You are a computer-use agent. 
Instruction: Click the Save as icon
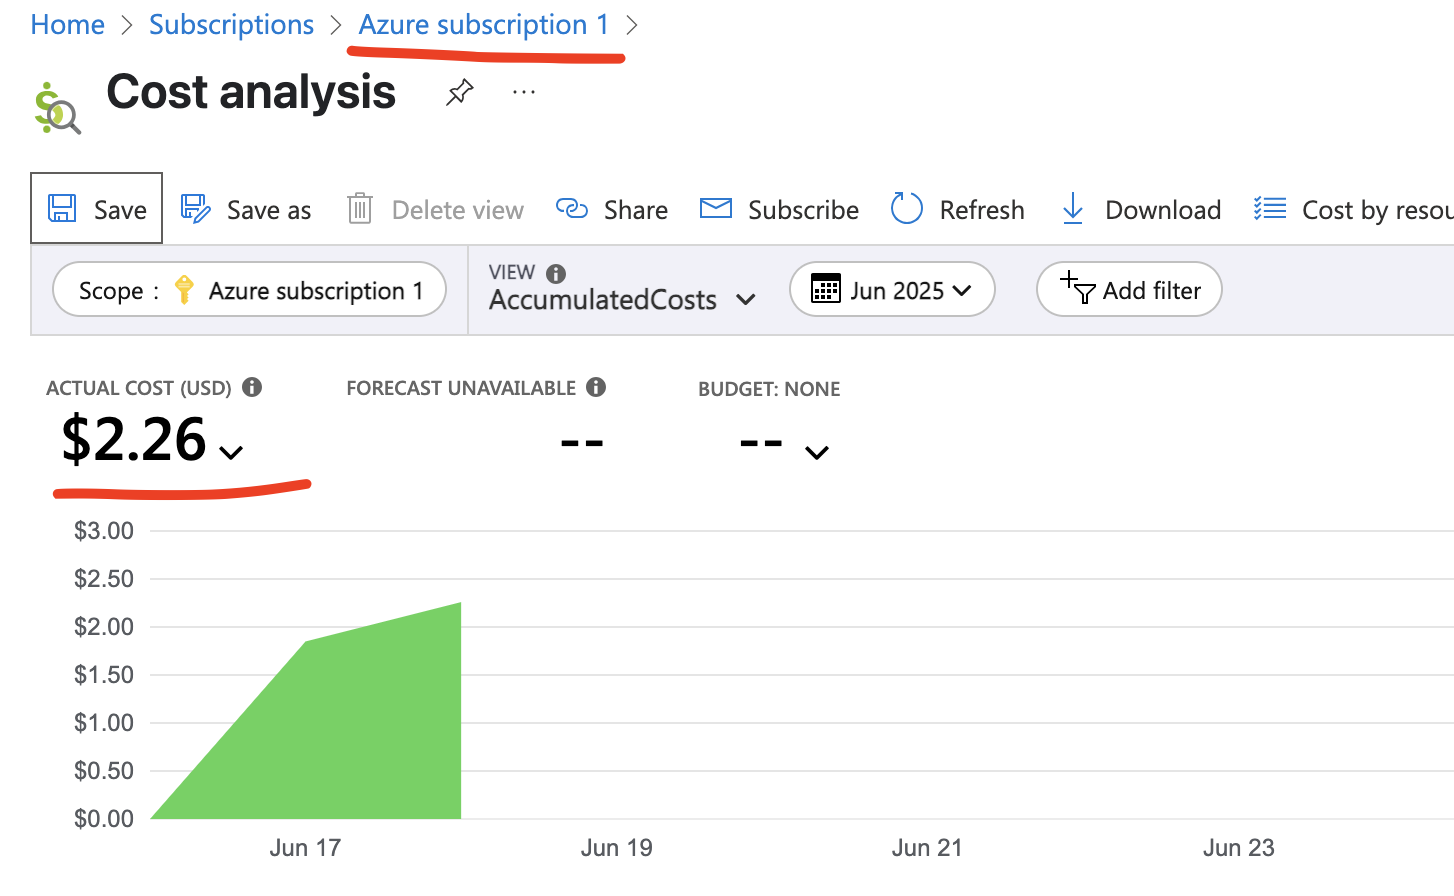193,208
